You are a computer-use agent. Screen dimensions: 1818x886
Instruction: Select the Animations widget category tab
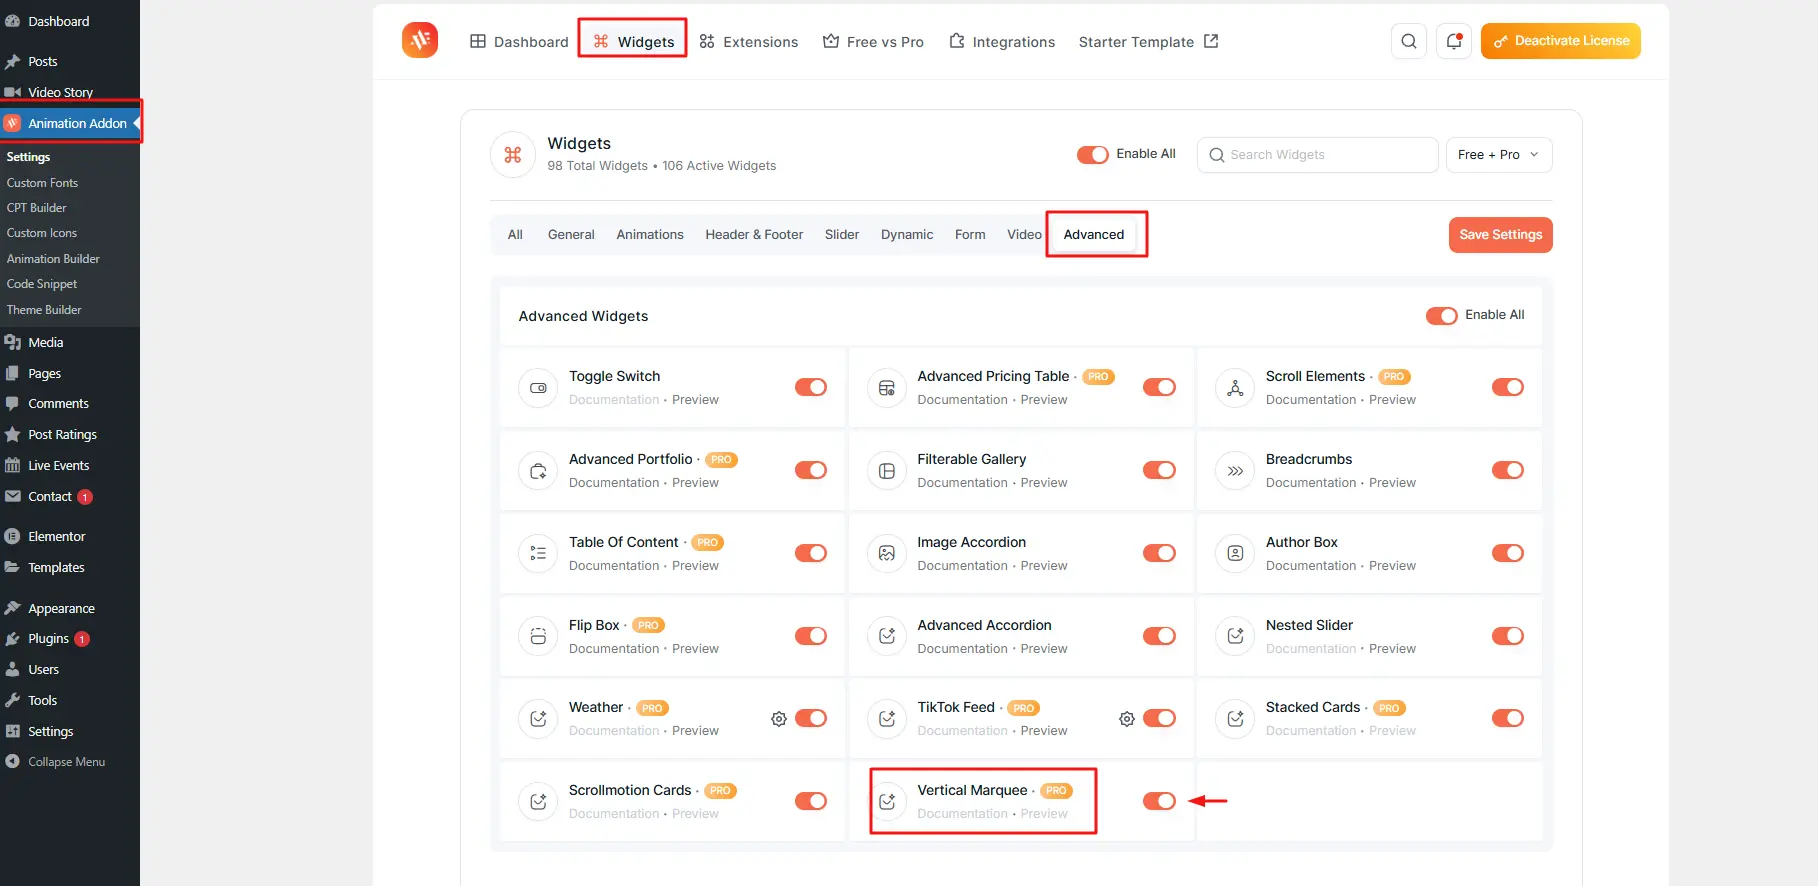(x=650, y=234)
